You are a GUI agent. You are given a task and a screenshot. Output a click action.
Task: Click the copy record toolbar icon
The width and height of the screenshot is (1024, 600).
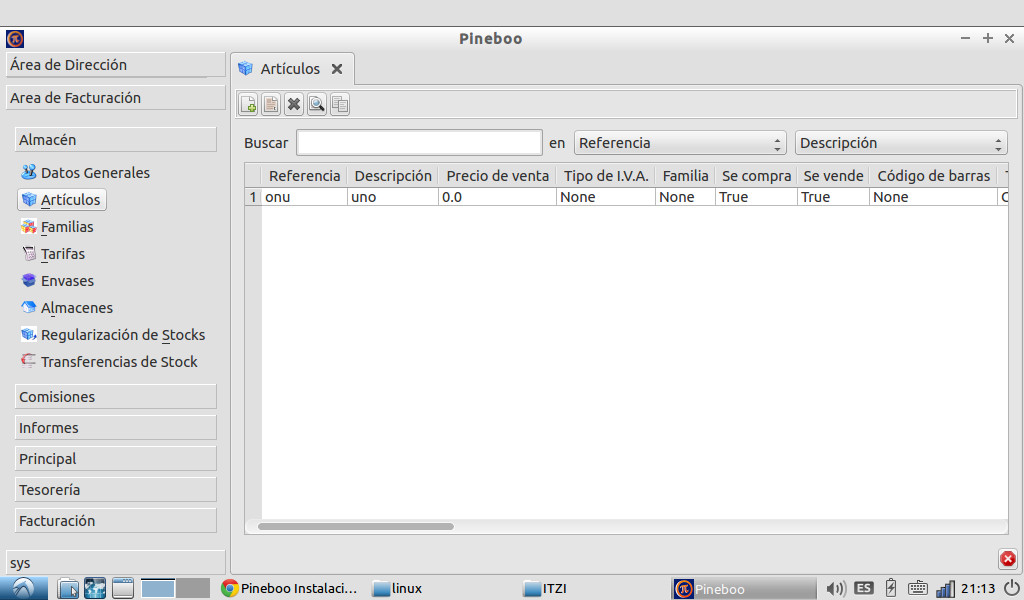340,104
